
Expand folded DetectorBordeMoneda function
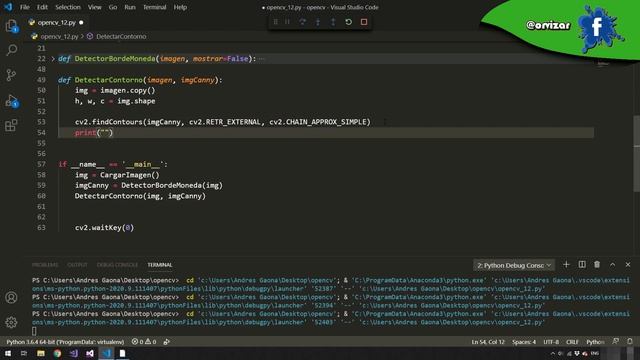[53, 59]
